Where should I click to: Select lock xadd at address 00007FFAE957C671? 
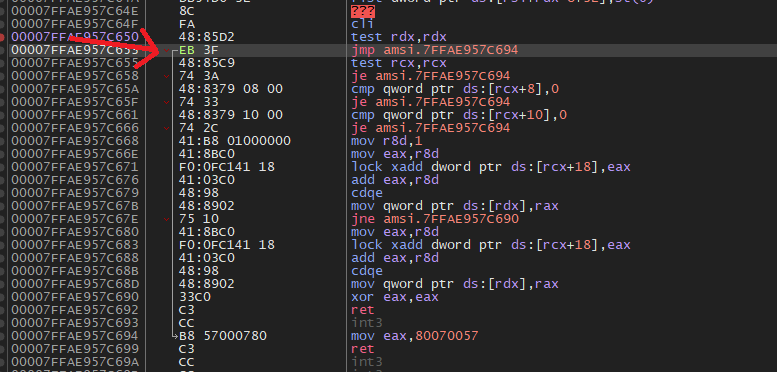(490, 167)
